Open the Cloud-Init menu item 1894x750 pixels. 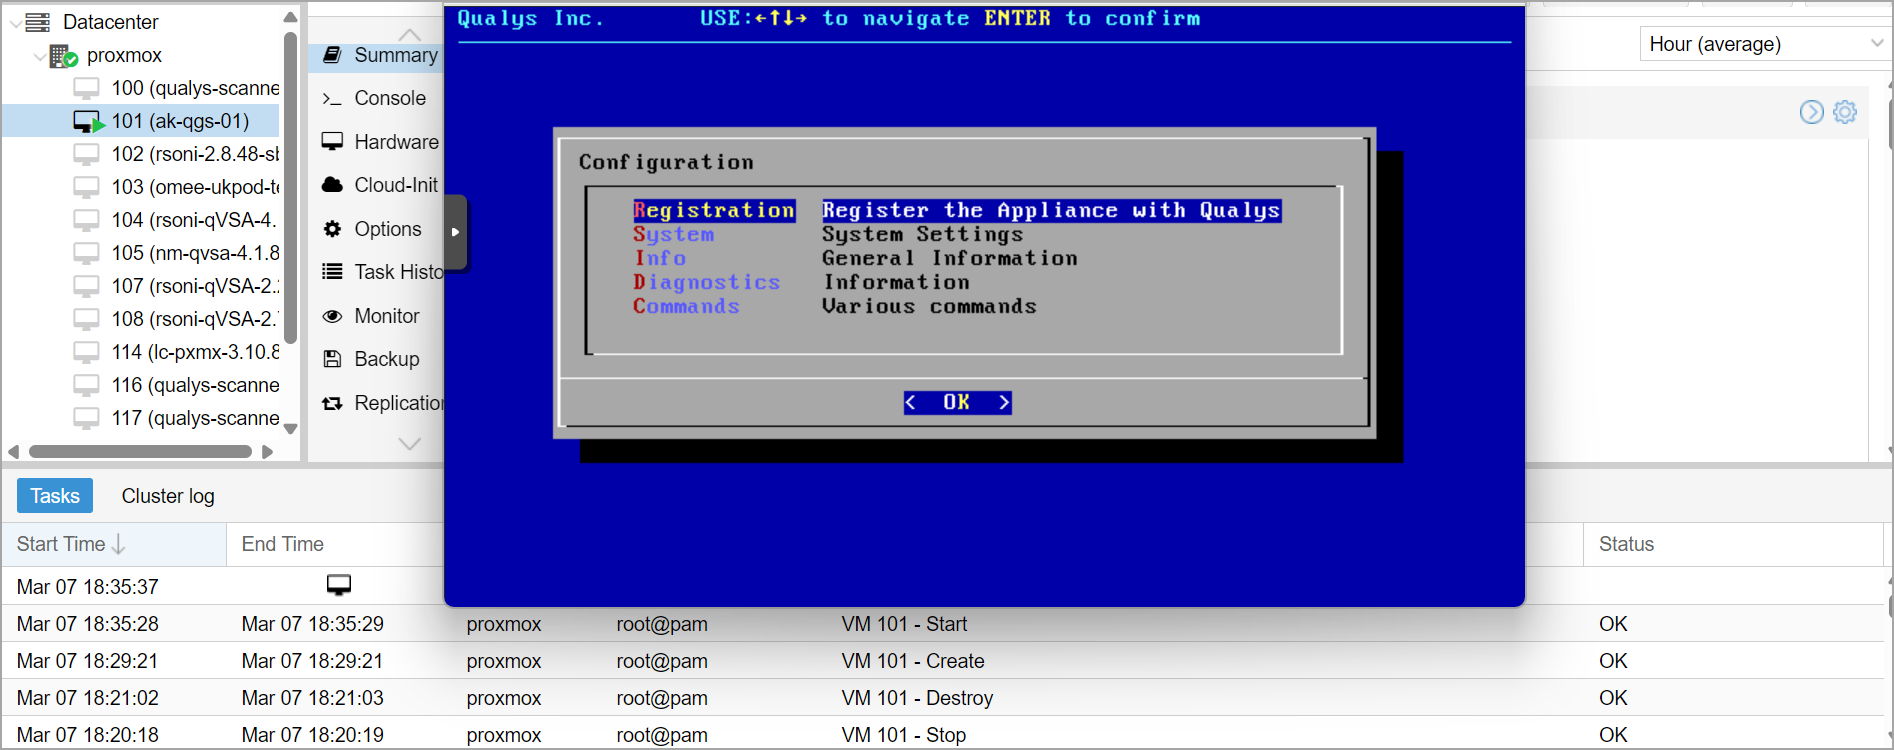(375, 185)
